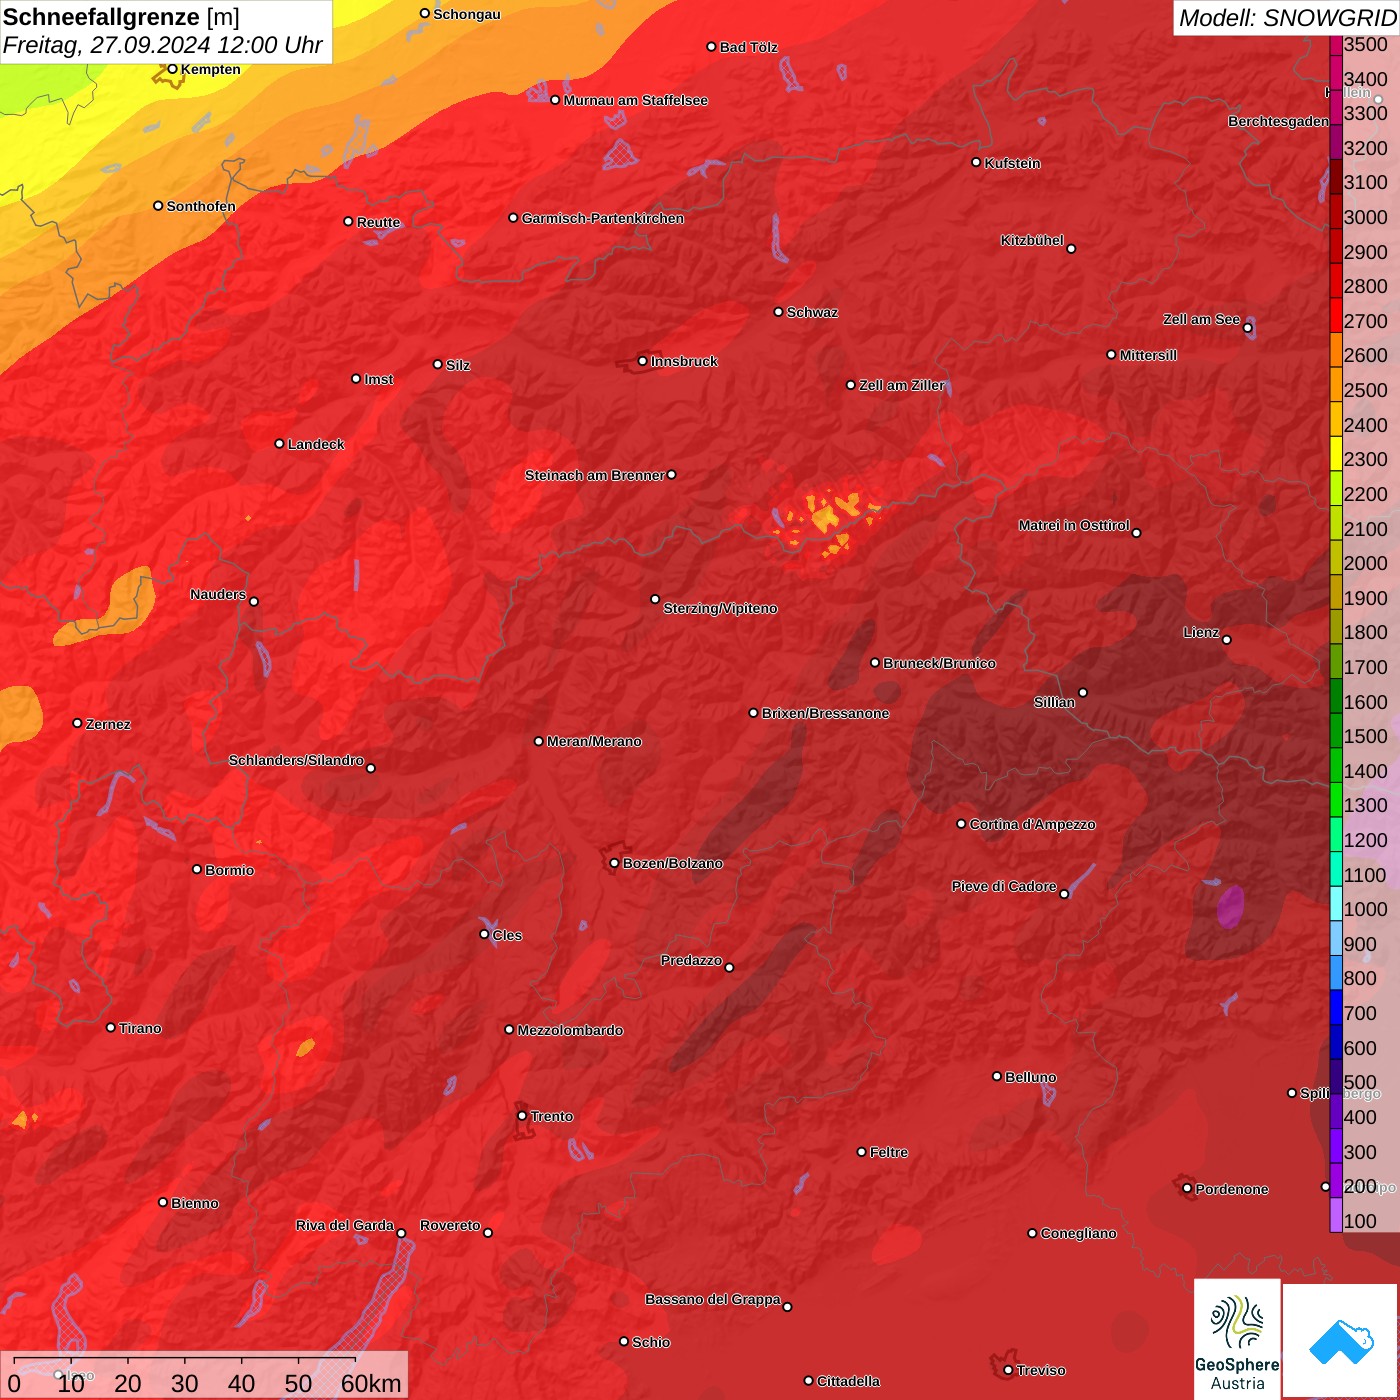
Task: Click the Mezzolombardo label
Action: pos(570,1030)
